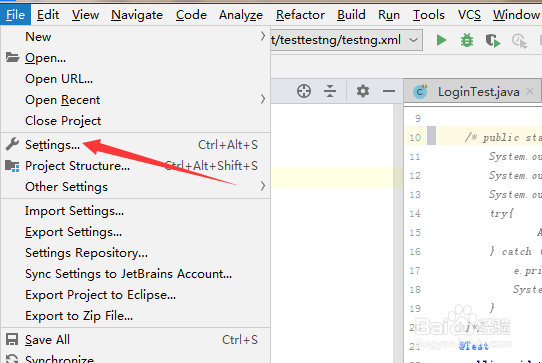Open the File menu
Screen dimensions: 542x363
point(15,15)
